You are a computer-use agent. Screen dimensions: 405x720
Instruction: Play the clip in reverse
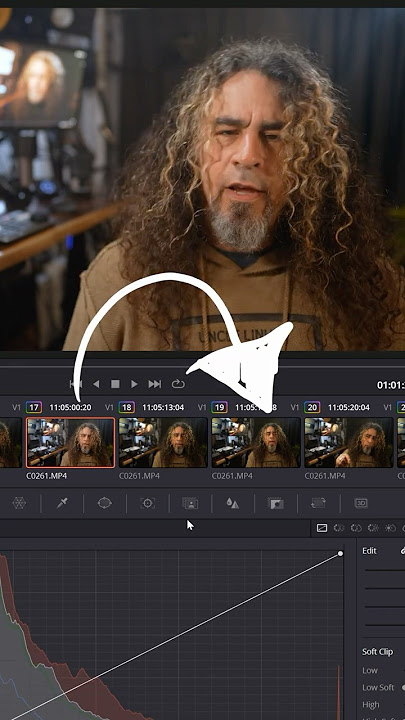tap(96, 384)
